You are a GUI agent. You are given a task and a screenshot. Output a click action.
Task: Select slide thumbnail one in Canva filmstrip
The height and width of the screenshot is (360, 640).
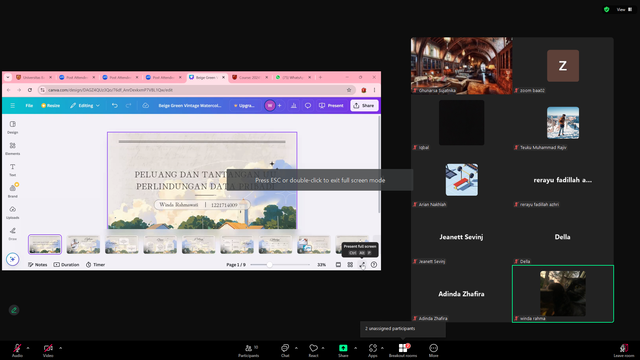[45, 244]
